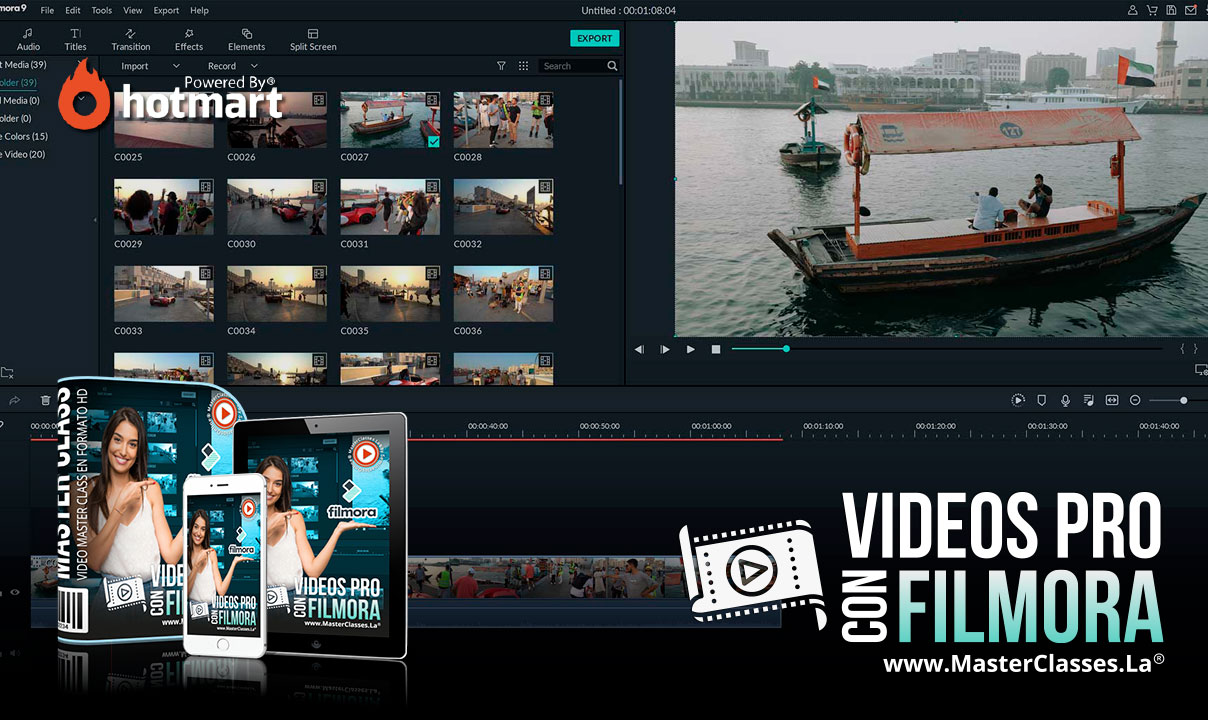Viewport: 1208px width, 720px height.
Task: Switch media view with grid icon
Action: pos(523,66)
